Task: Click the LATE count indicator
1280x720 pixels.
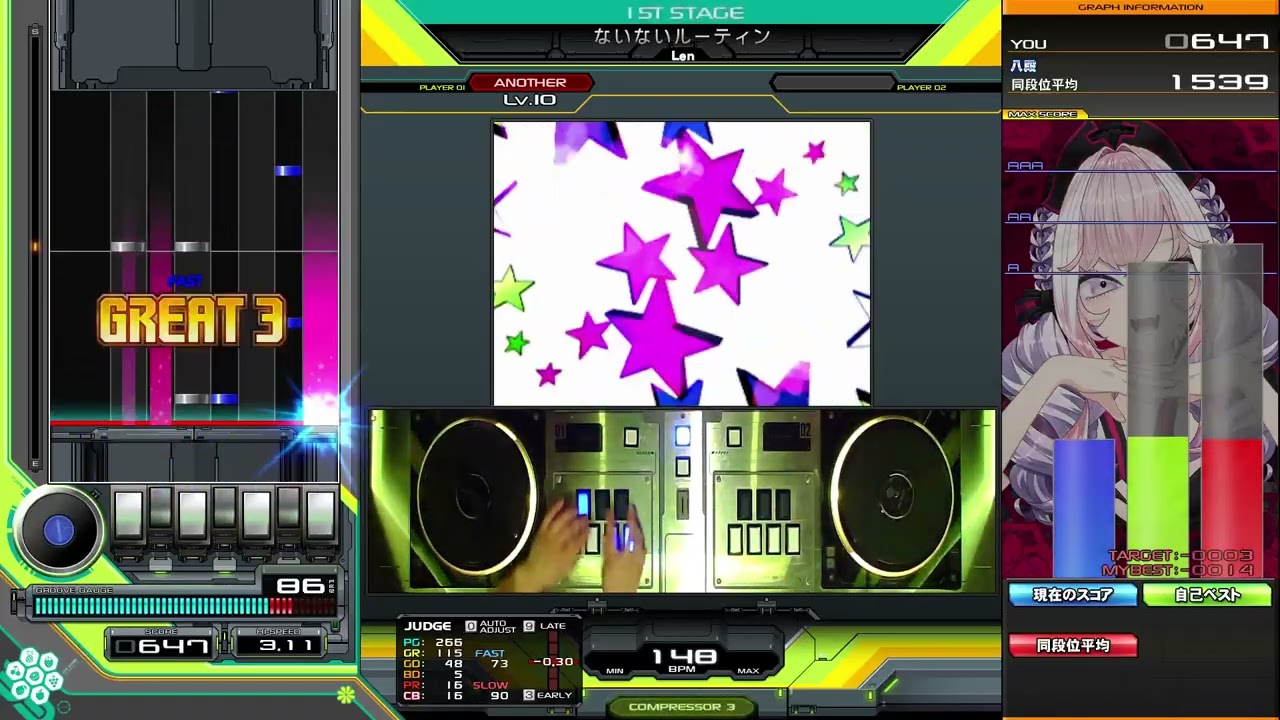Action: [544, 626]
